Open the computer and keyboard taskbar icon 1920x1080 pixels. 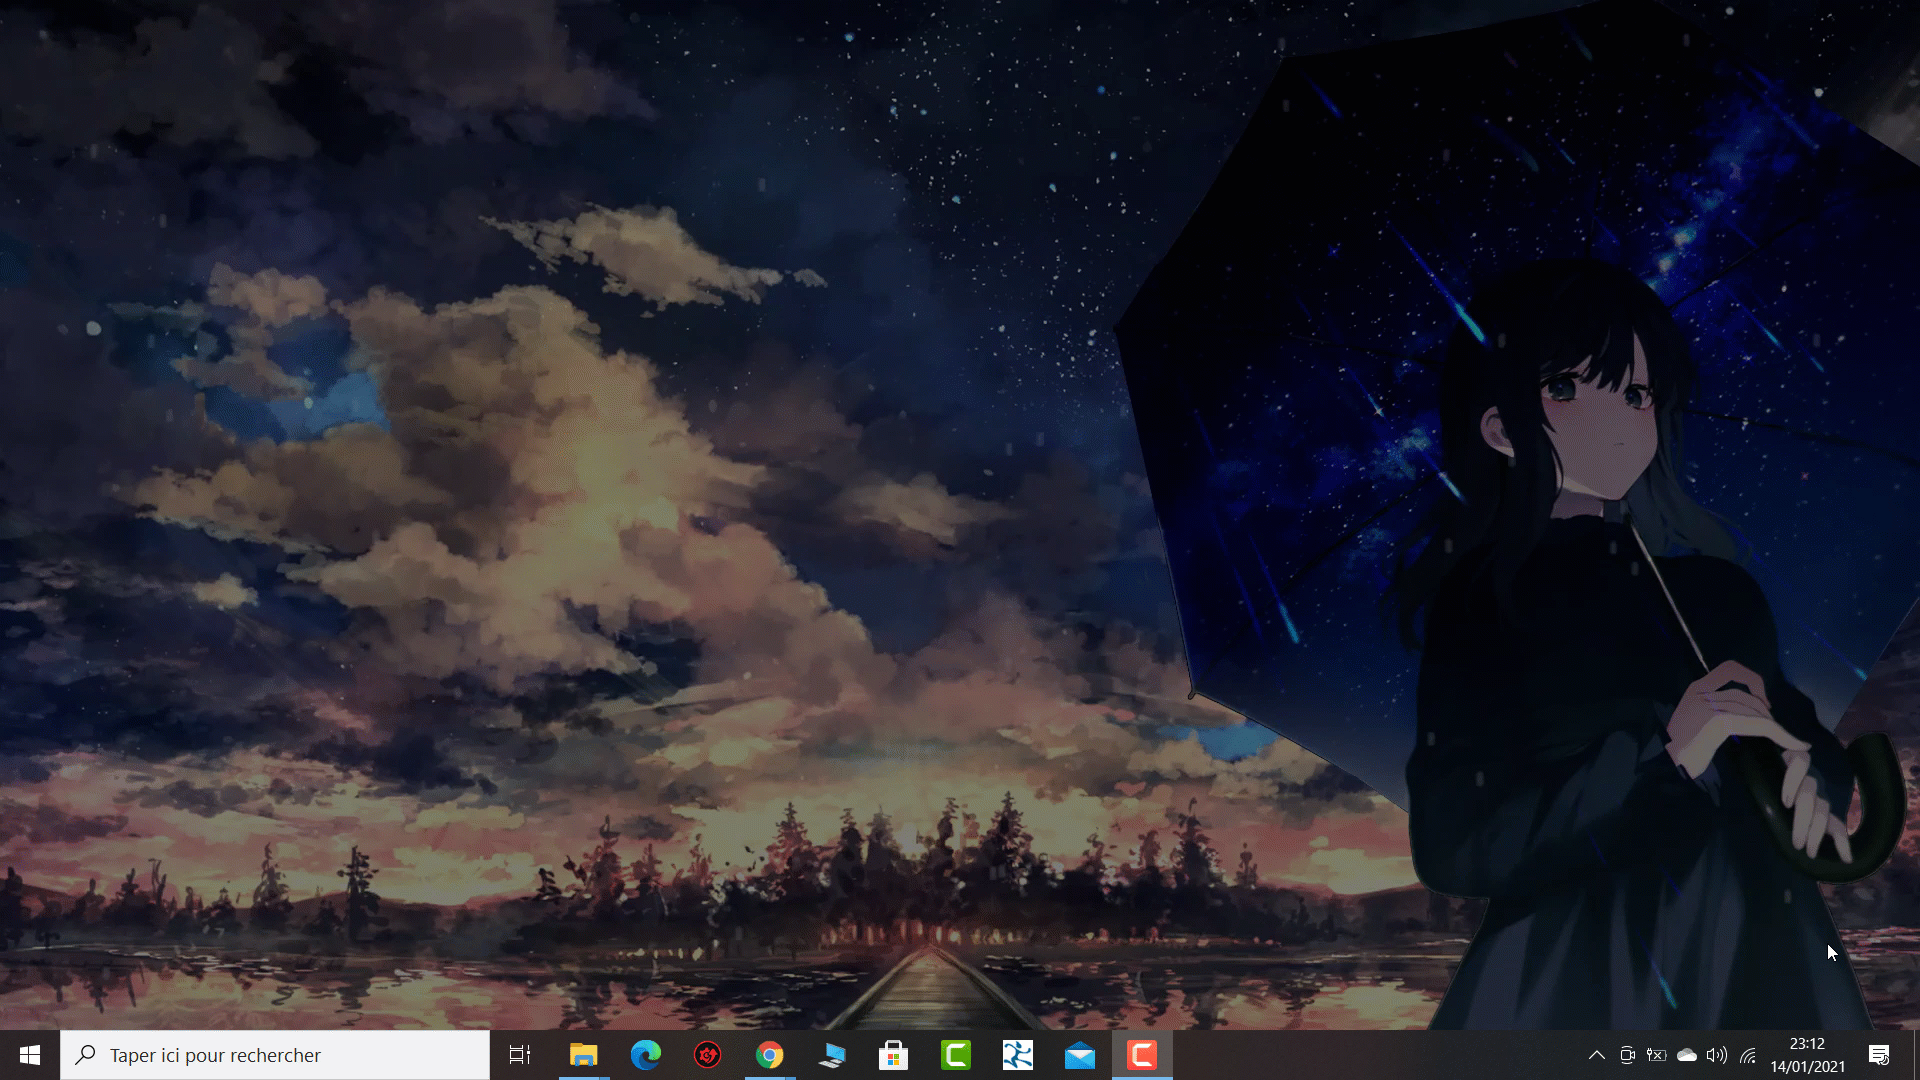[x=831, y=1055]
